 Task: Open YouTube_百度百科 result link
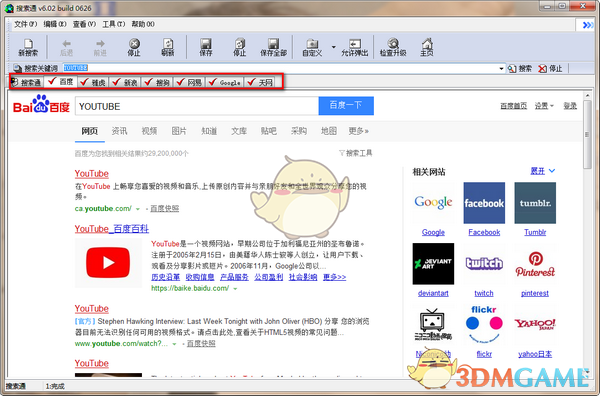coord(112,229)
